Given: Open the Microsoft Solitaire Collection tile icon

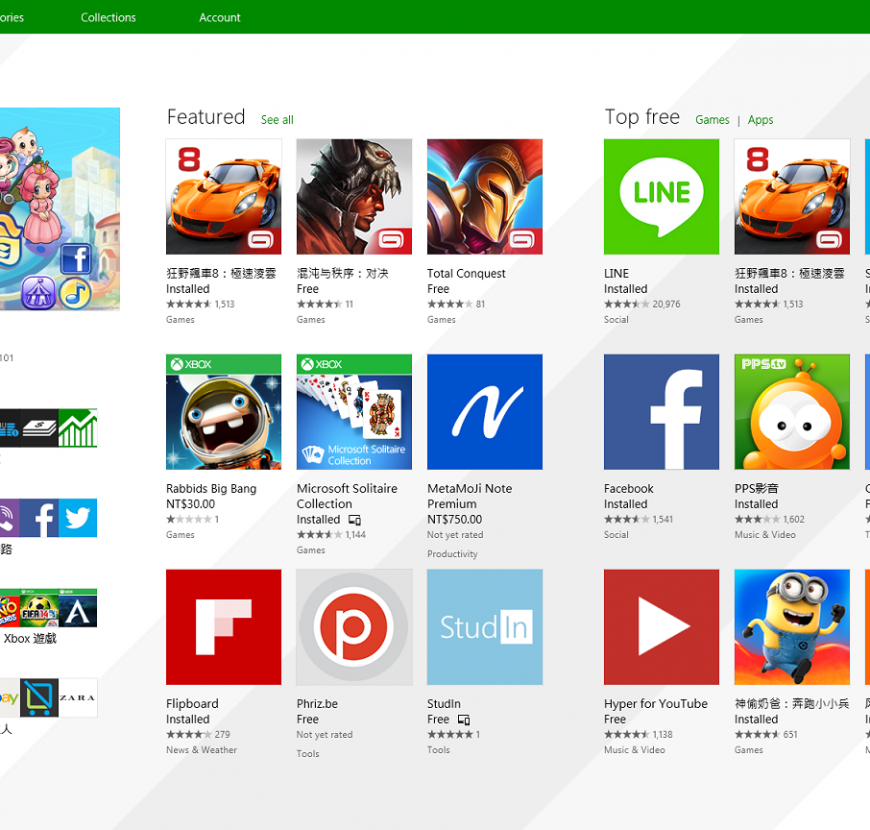Looking at the screenshot, I should [355, 412].
